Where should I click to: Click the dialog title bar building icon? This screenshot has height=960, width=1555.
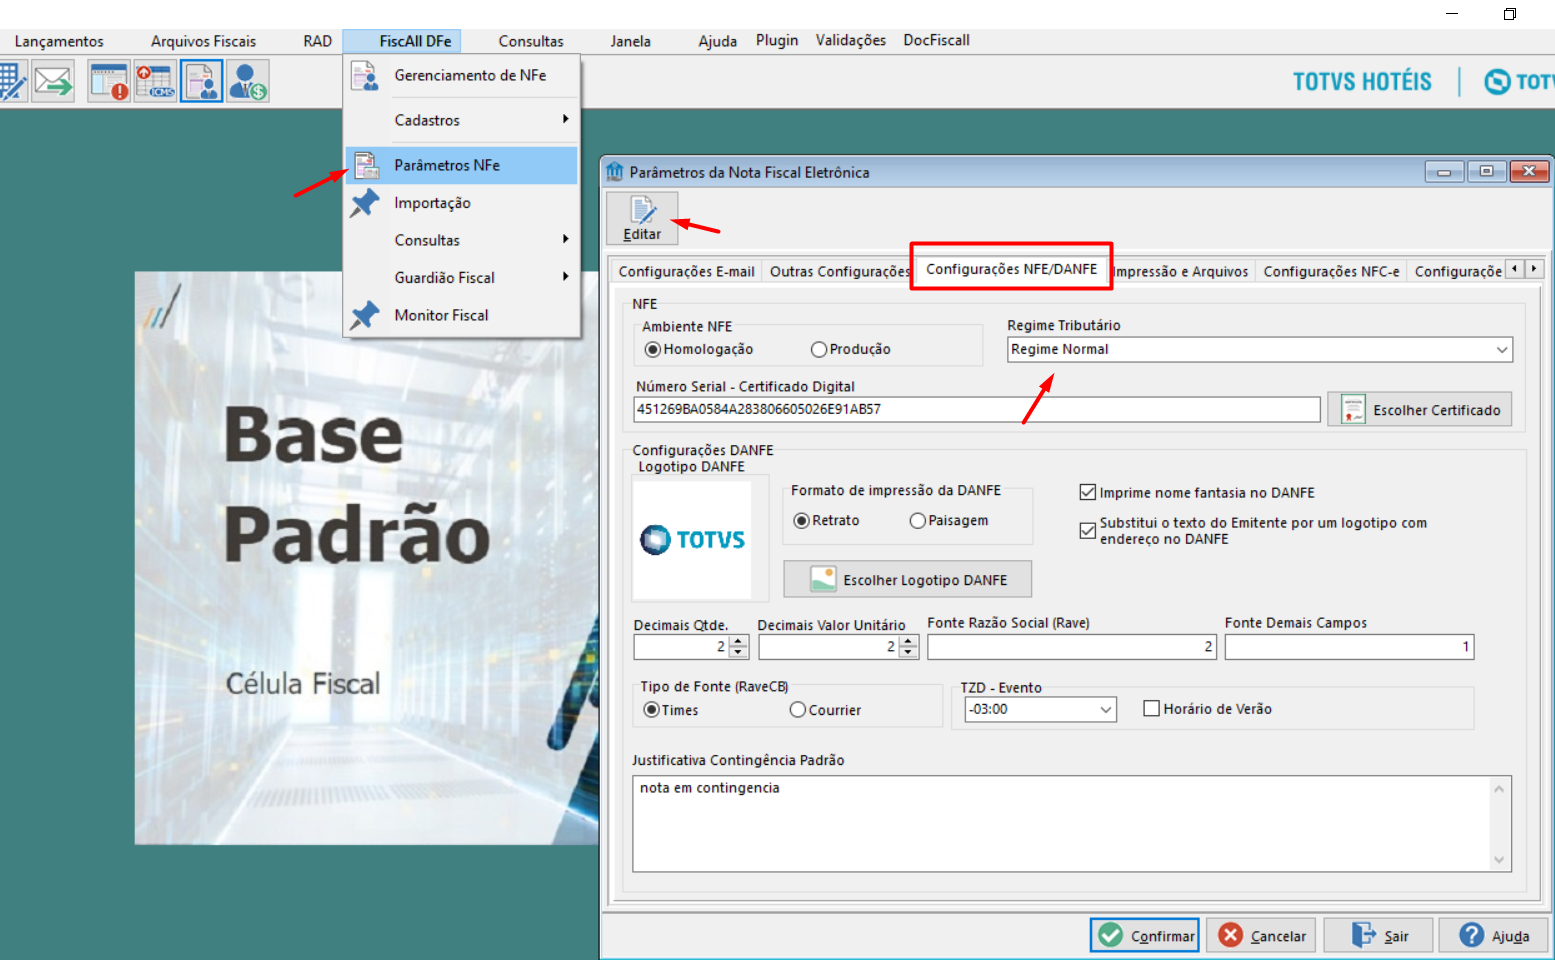(x=615, y=172)
